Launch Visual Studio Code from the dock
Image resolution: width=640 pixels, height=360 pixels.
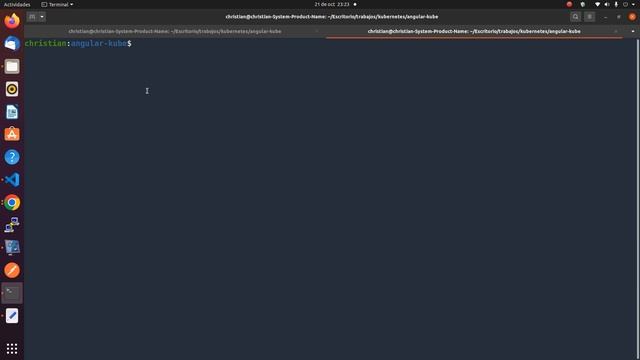pyautogui.click(x=12, y=180)
